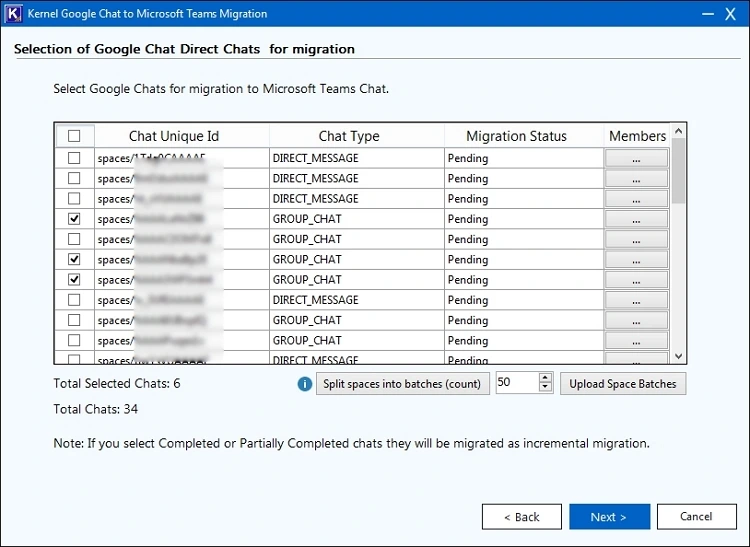750x547 pixels.
Task: Check the first DIRECT_MESSAGE row's checkbox
Action: [x=74, y=158]
